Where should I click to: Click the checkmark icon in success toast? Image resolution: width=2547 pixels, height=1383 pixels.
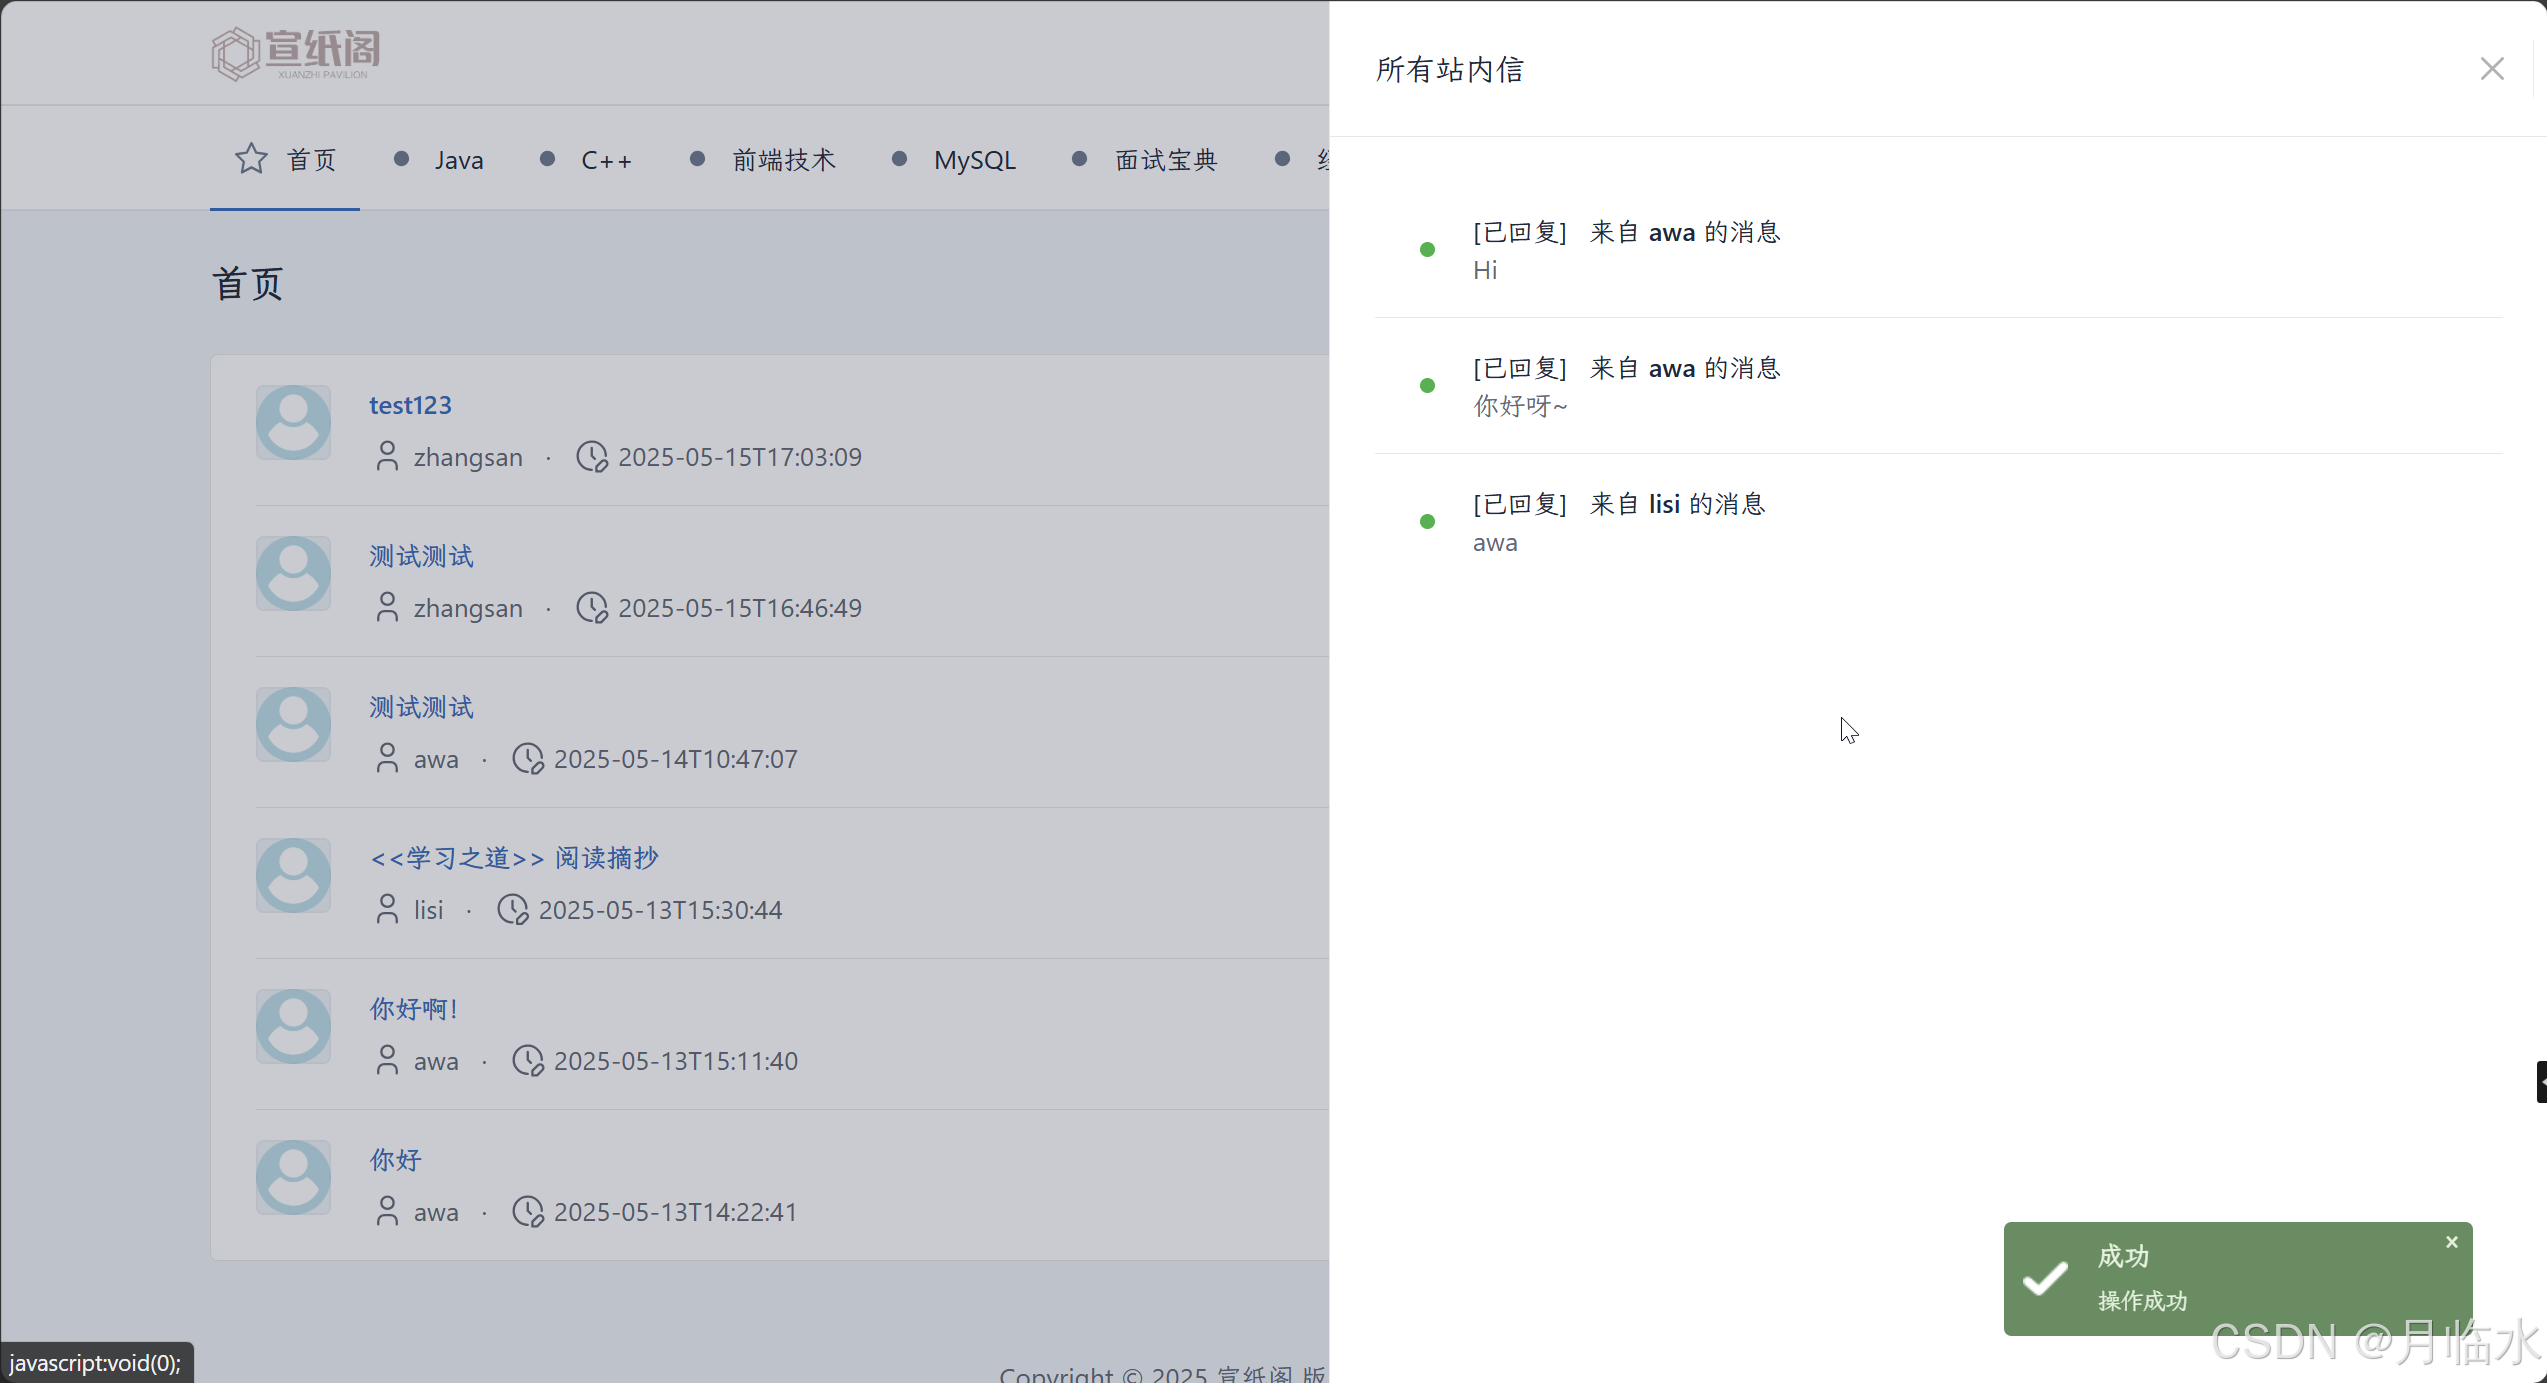[2045, 1278]
